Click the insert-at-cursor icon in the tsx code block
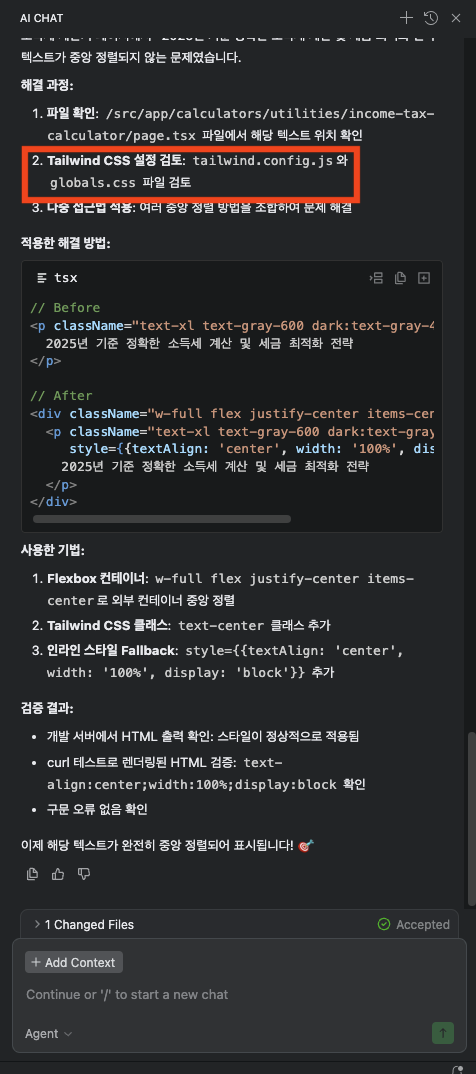 pyautogui.click(x=376, y=278)
